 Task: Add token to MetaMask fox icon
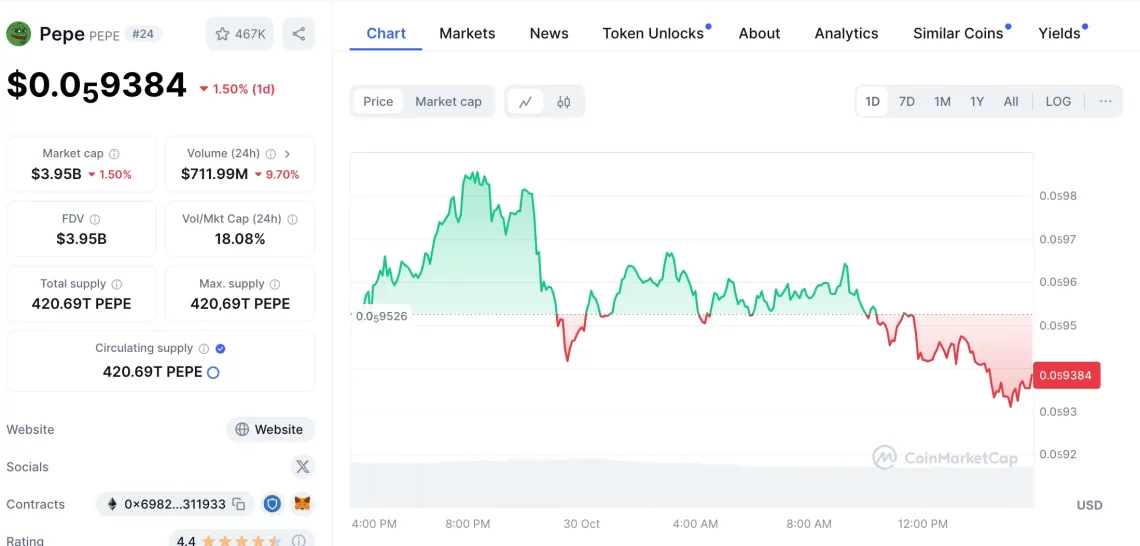(x=302, y=504)
